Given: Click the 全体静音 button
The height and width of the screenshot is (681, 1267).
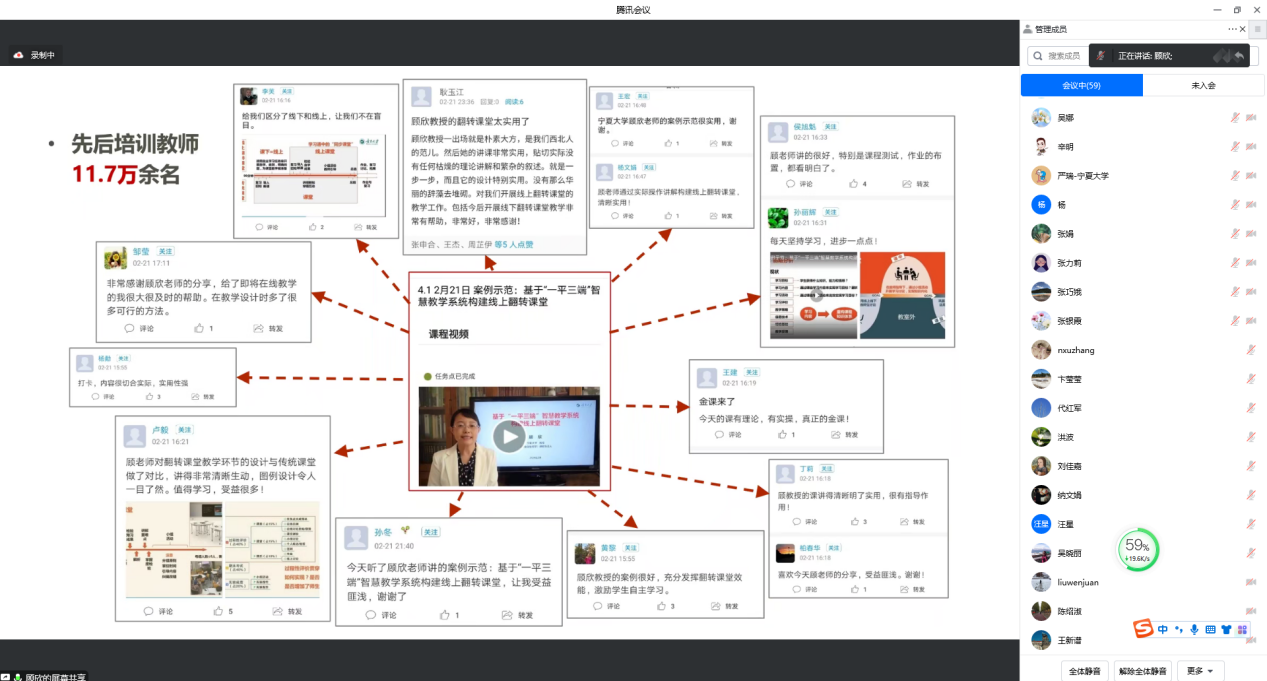Looking at the screenshot, I should (x=1084, y=670).
